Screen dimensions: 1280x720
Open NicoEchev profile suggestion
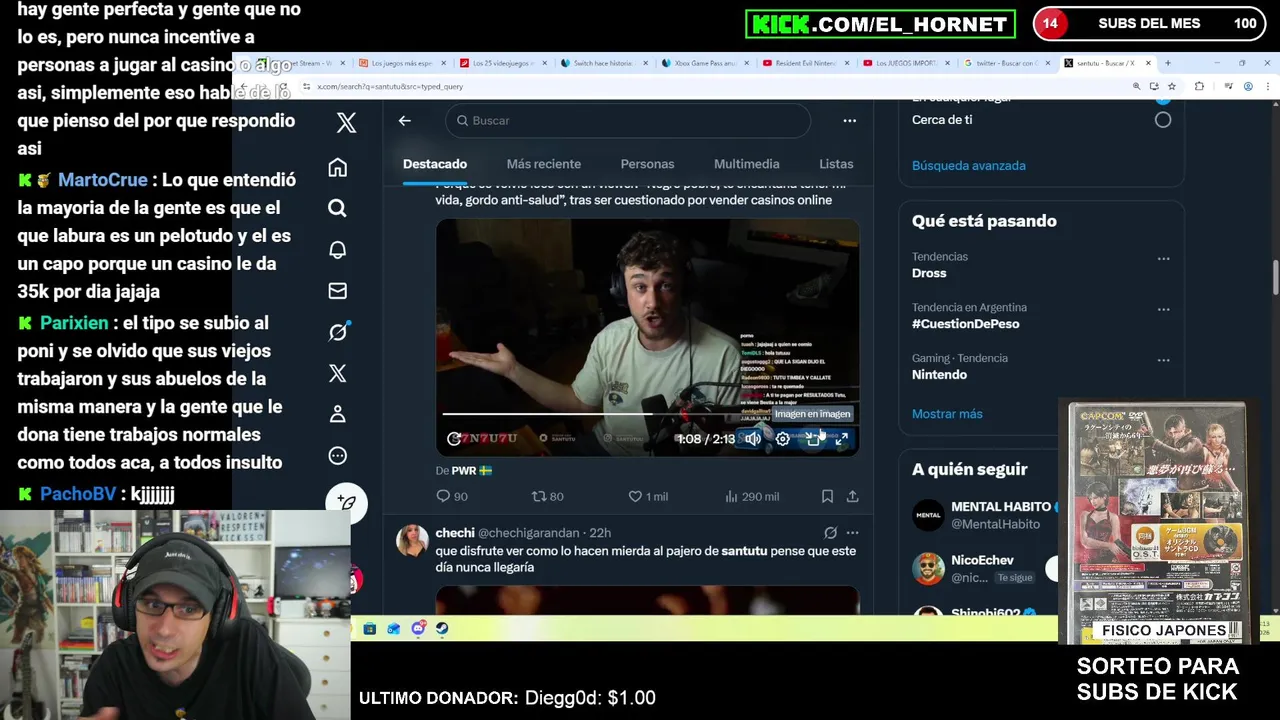pyautogui.click(x=982, y=560)
